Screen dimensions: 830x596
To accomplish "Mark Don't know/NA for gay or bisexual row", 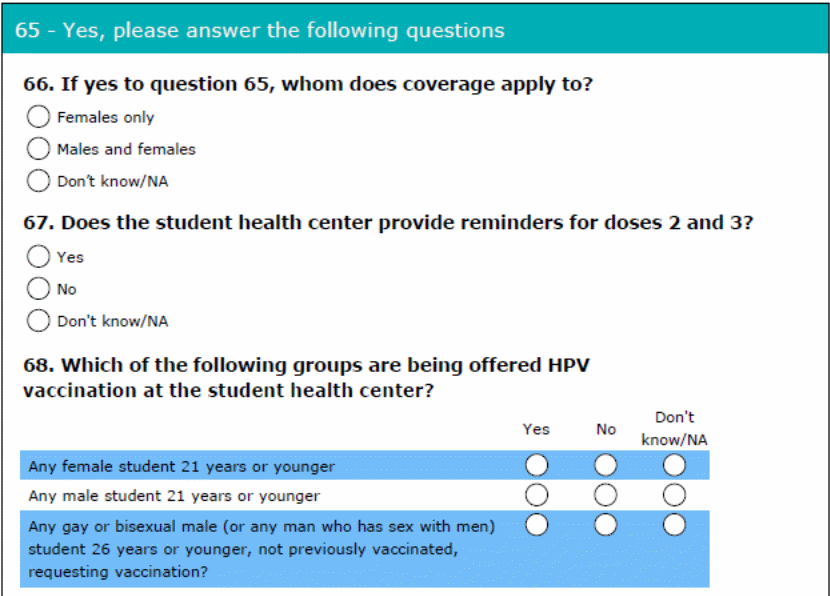I will point(675,525).
